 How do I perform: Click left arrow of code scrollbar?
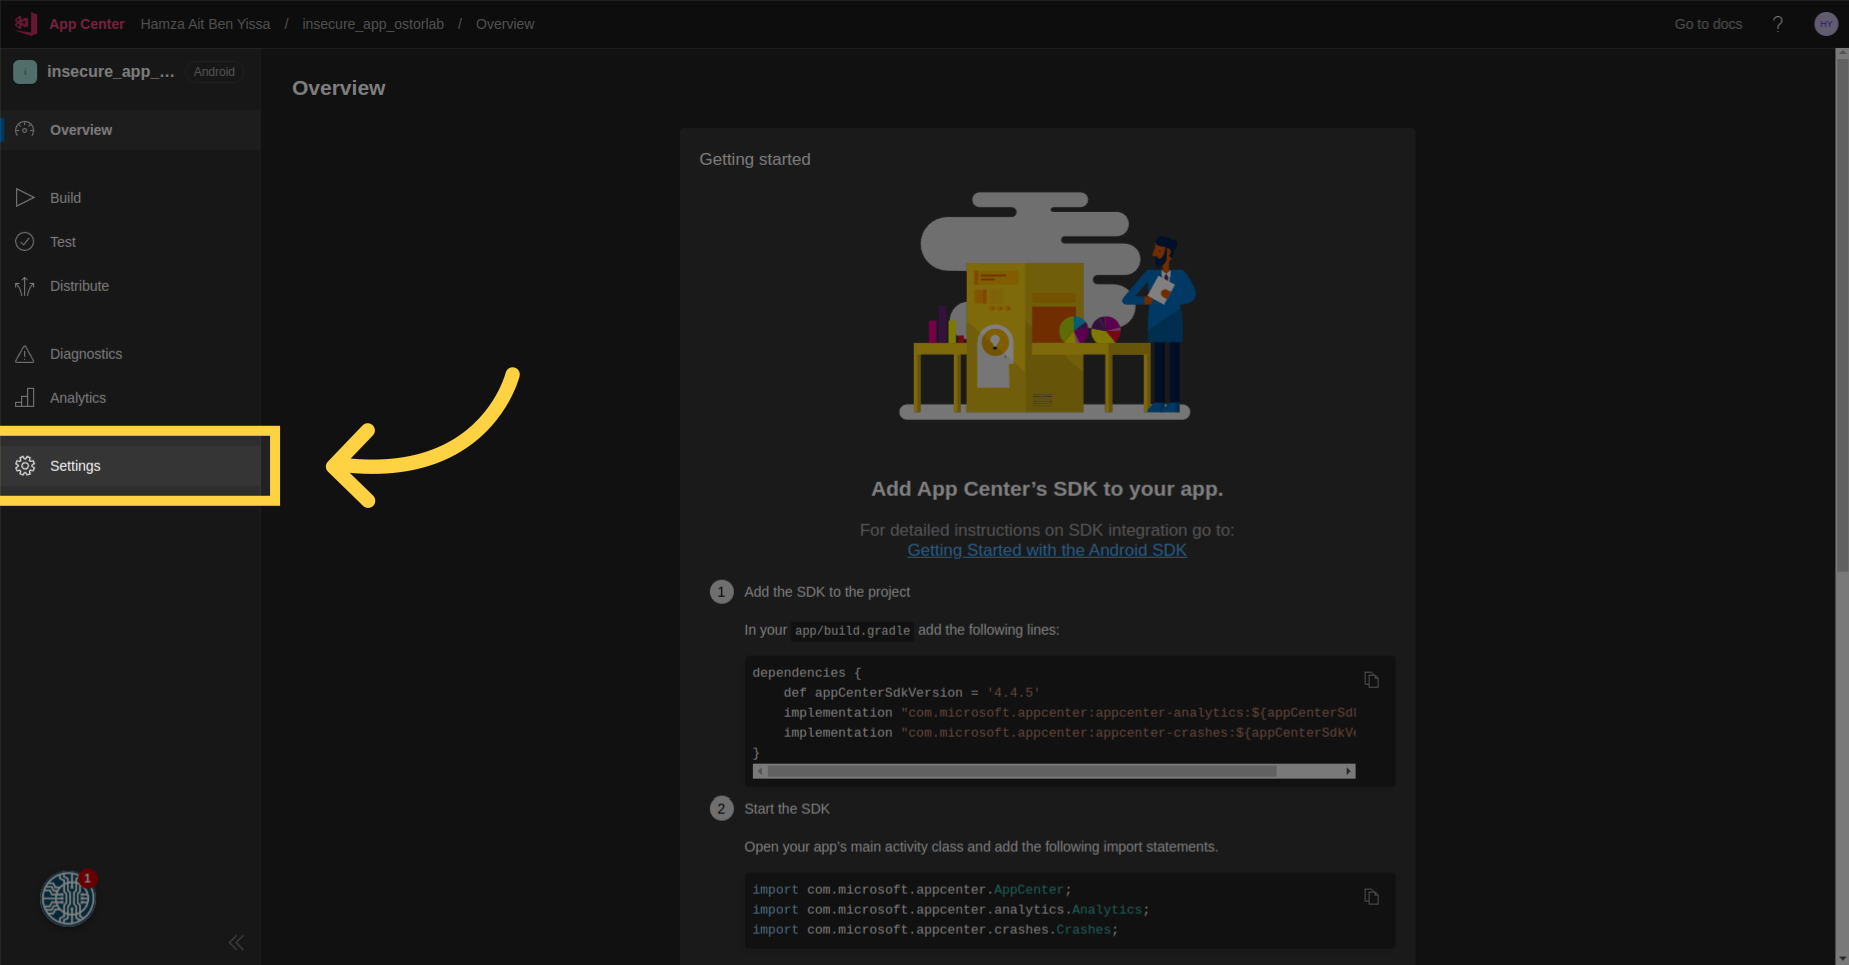tap(759, 771)
